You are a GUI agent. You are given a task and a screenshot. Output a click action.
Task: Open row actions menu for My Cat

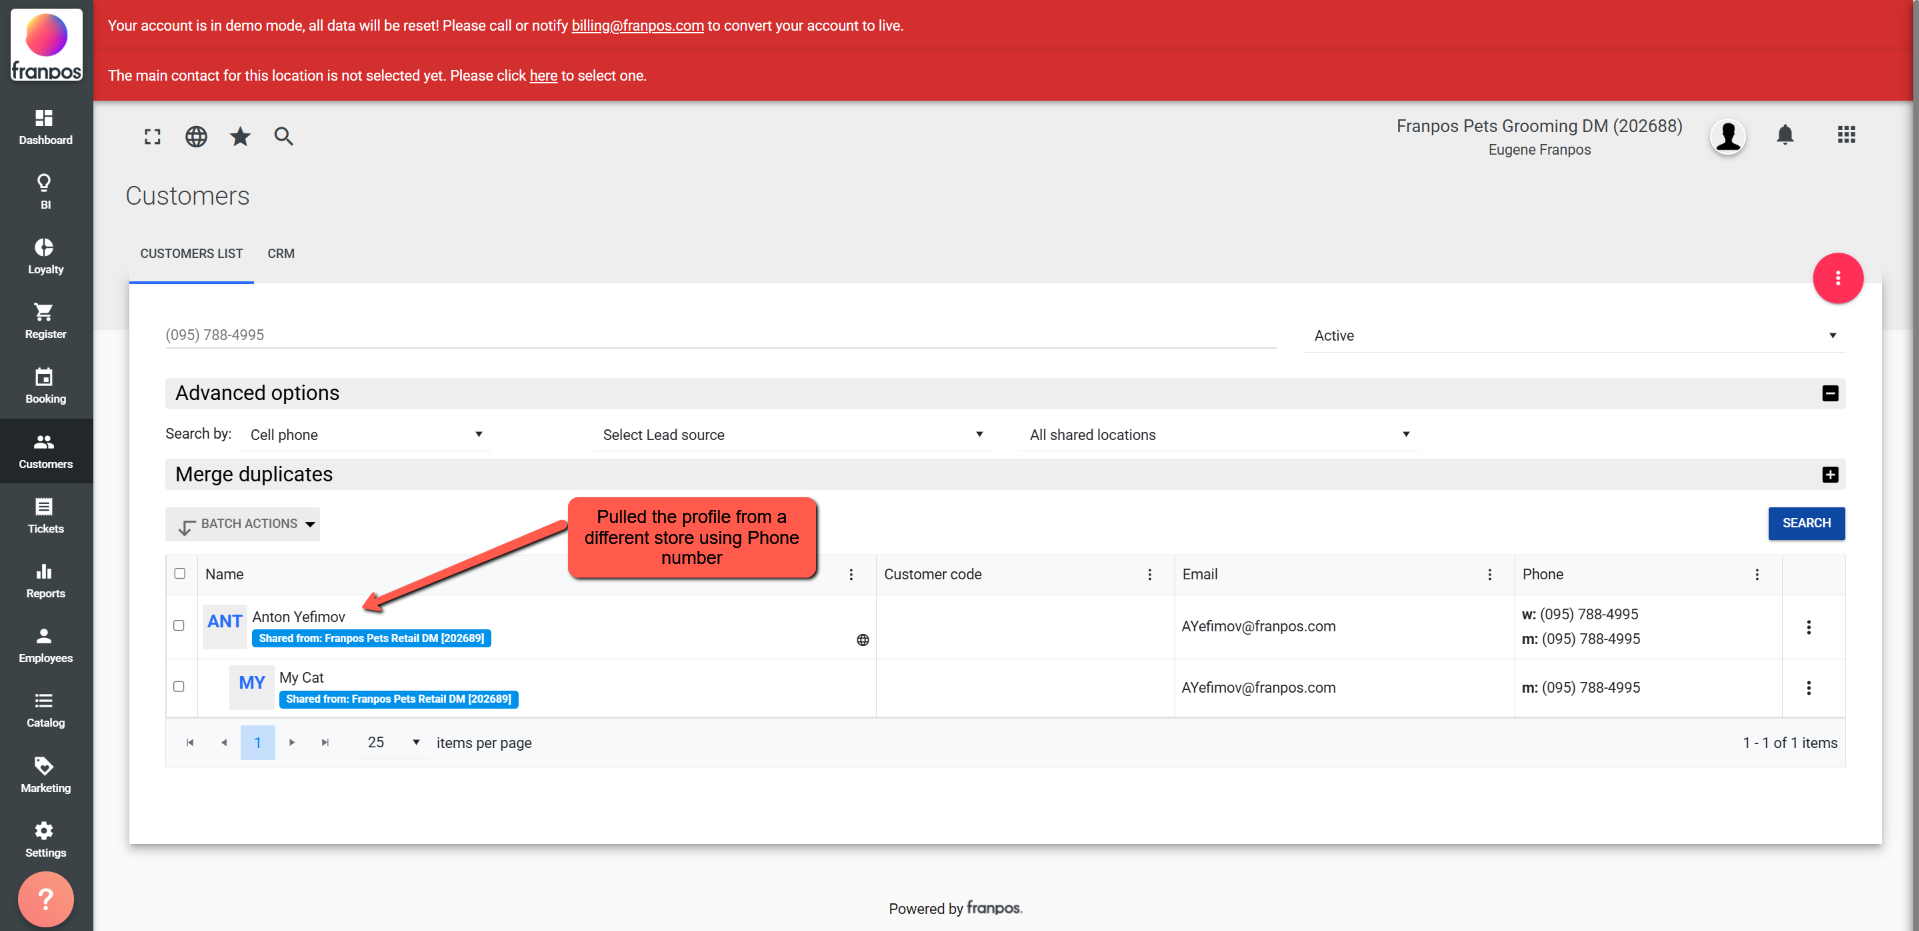(x=1808, y=688)
